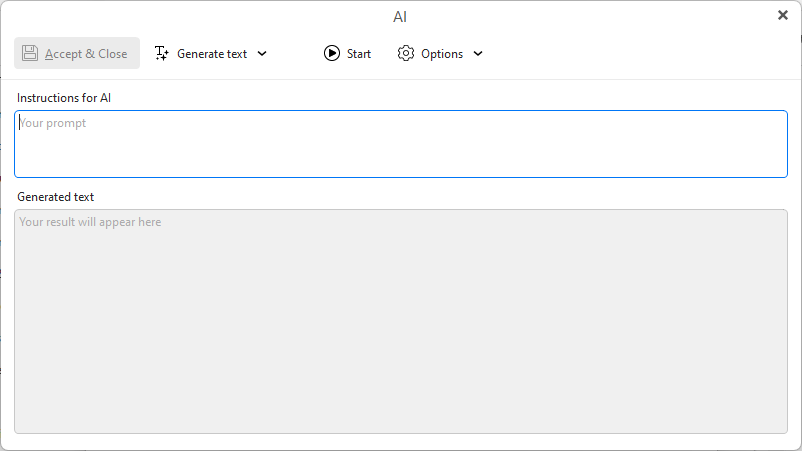
Task: Click the floppy disk icon on Accept & Close
Action: click(x=30, y=53)
